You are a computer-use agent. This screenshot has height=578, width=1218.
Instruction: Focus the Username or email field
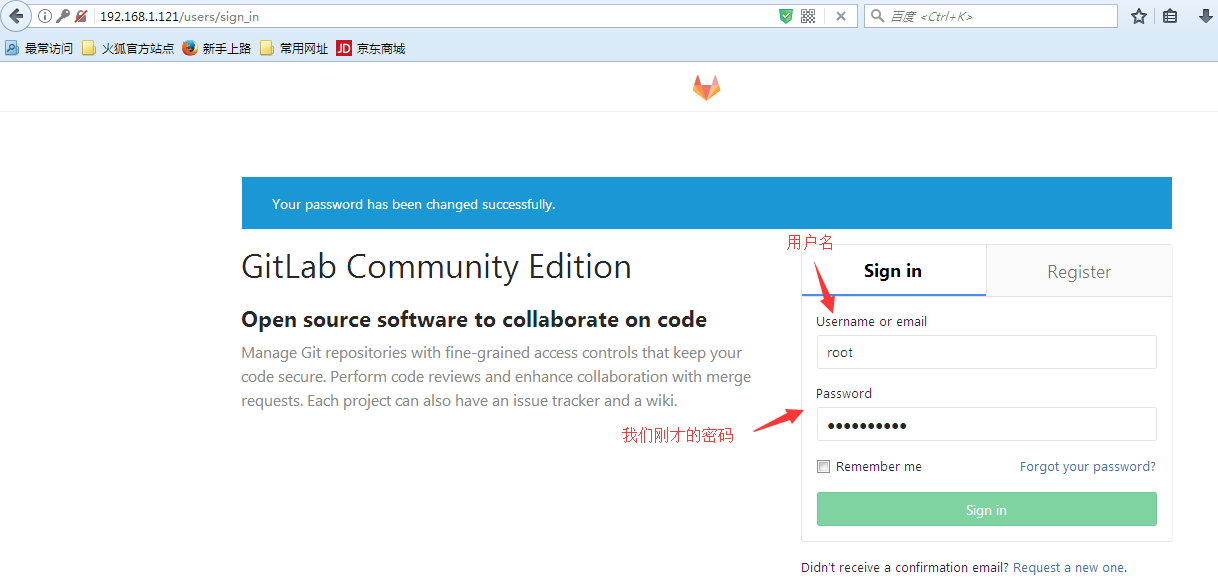click(x=986, y=352)
